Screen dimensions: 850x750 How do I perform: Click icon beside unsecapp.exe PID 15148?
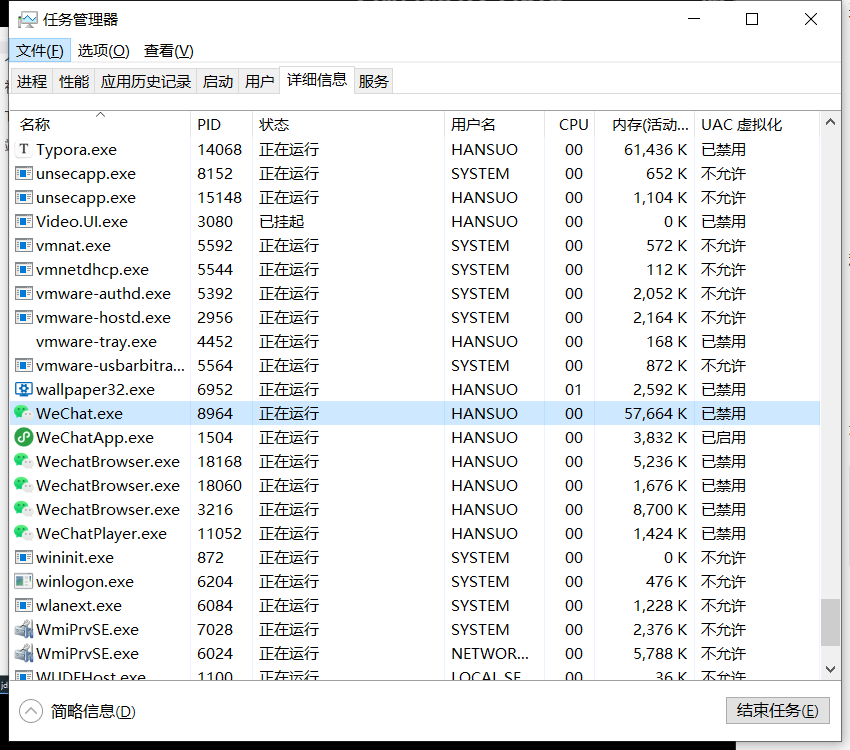click(23, 197)
